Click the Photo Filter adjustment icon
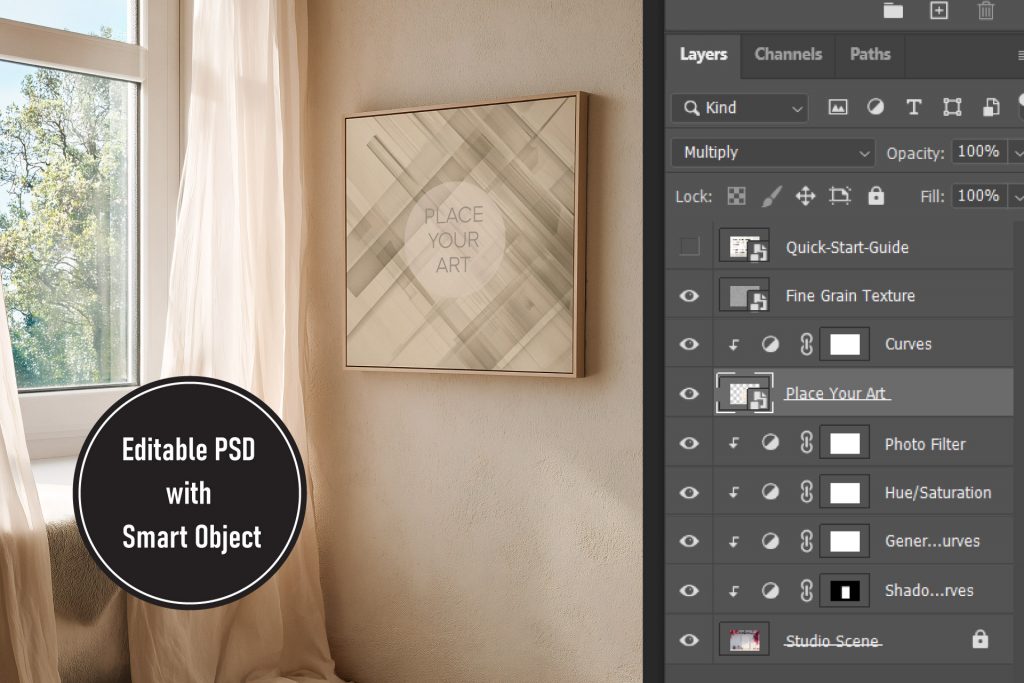Image resolution: width=1024 pixels, height=683 pixels. click(x=771, y=443)
